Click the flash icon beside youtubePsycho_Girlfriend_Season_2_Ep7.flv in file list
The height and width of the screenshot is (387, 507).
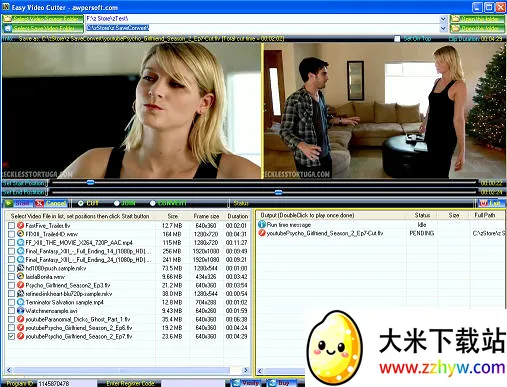point(21,336)
